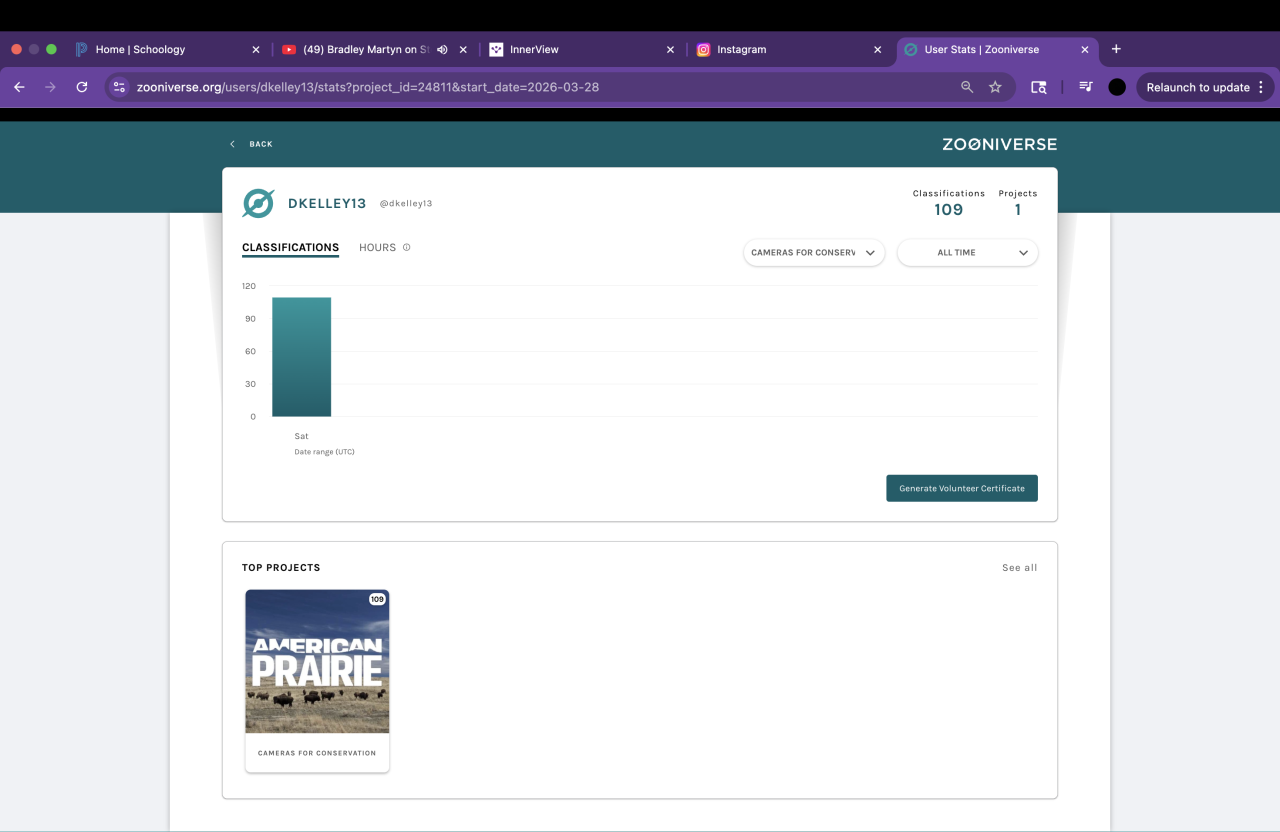This screenshot has width=1280, height=832.
Task: Switch to the HOURS stats tab
Action: click(x=377, y=248)
